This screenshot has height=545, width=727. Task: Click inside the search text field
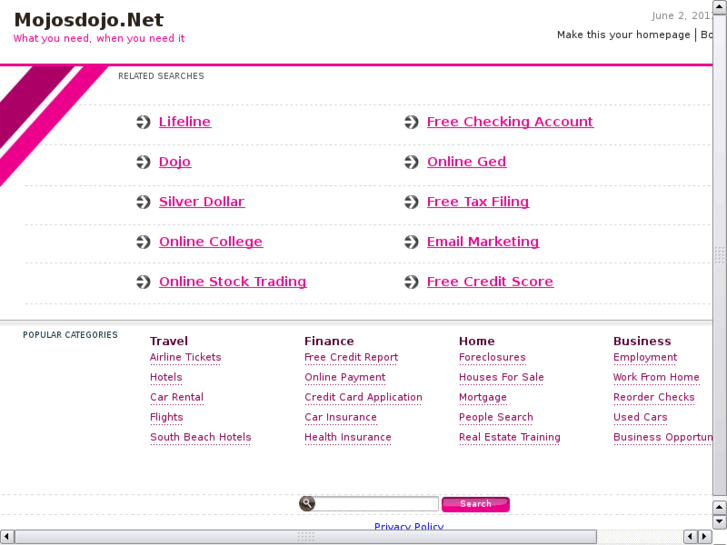[x=377, y=504]
